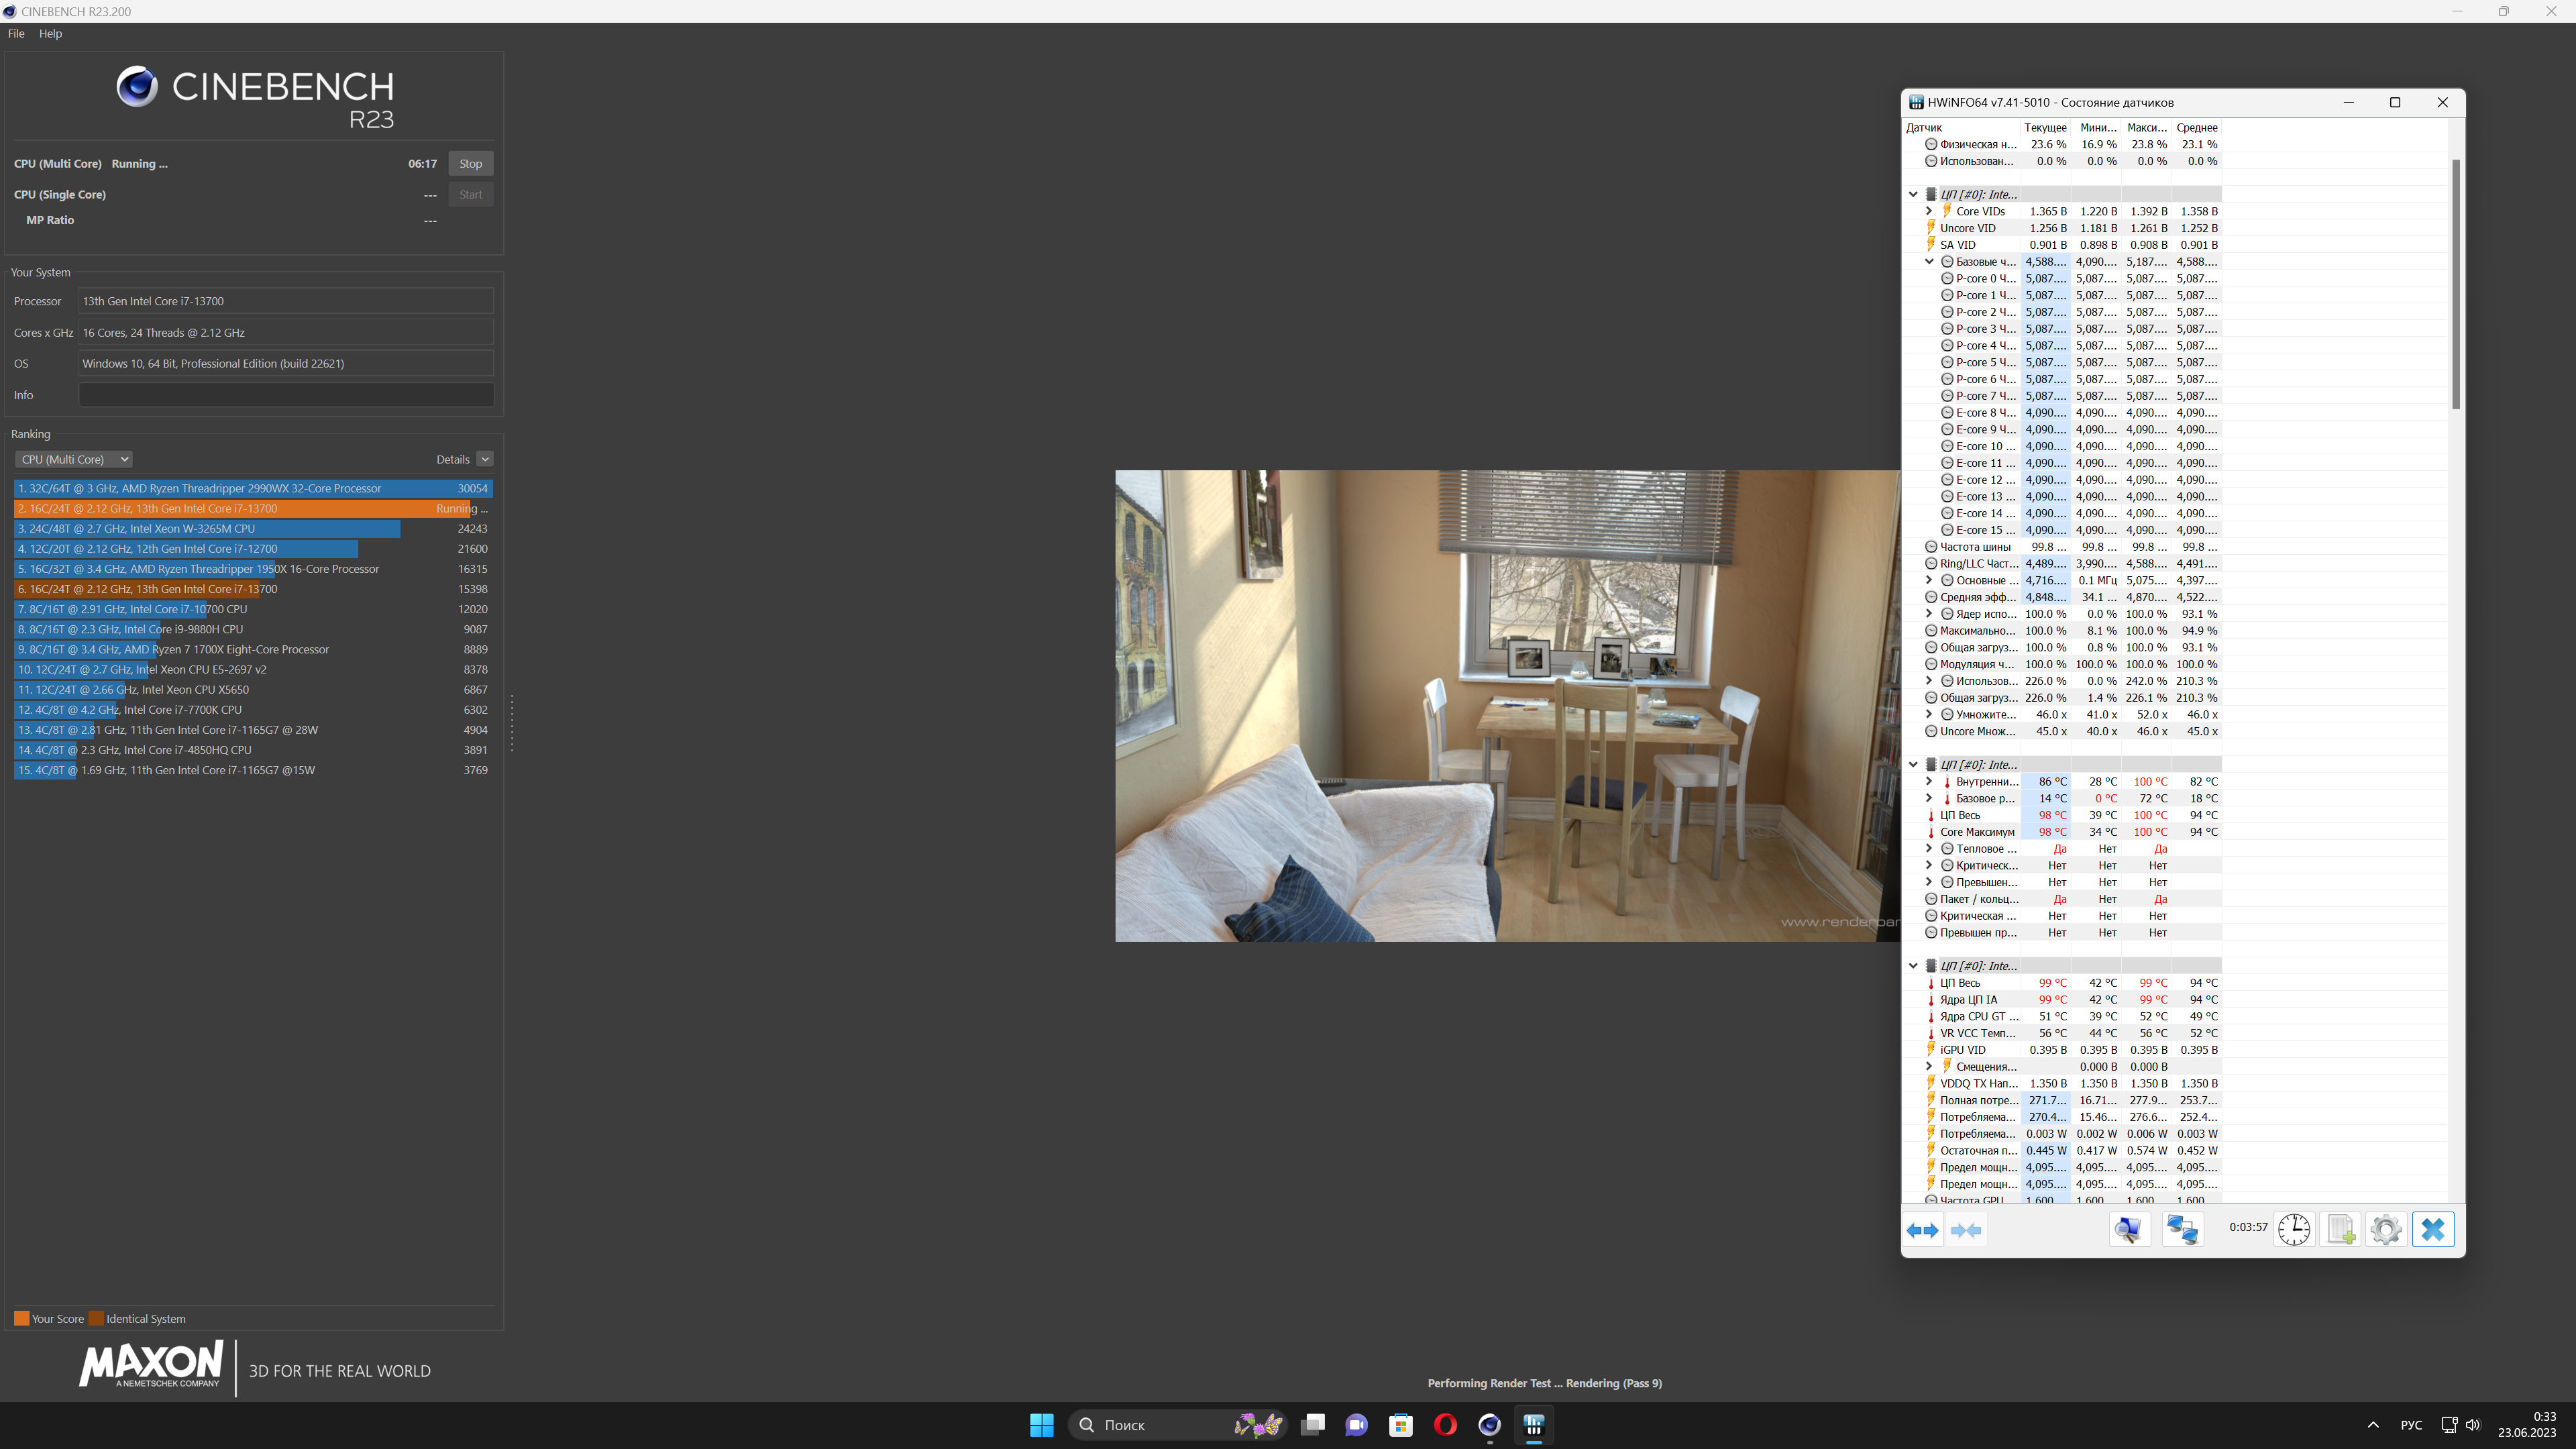Open the HWiNFO sensor settings gear
Viewport: 2576px width, 1449px height.
pos(2386,1230)
